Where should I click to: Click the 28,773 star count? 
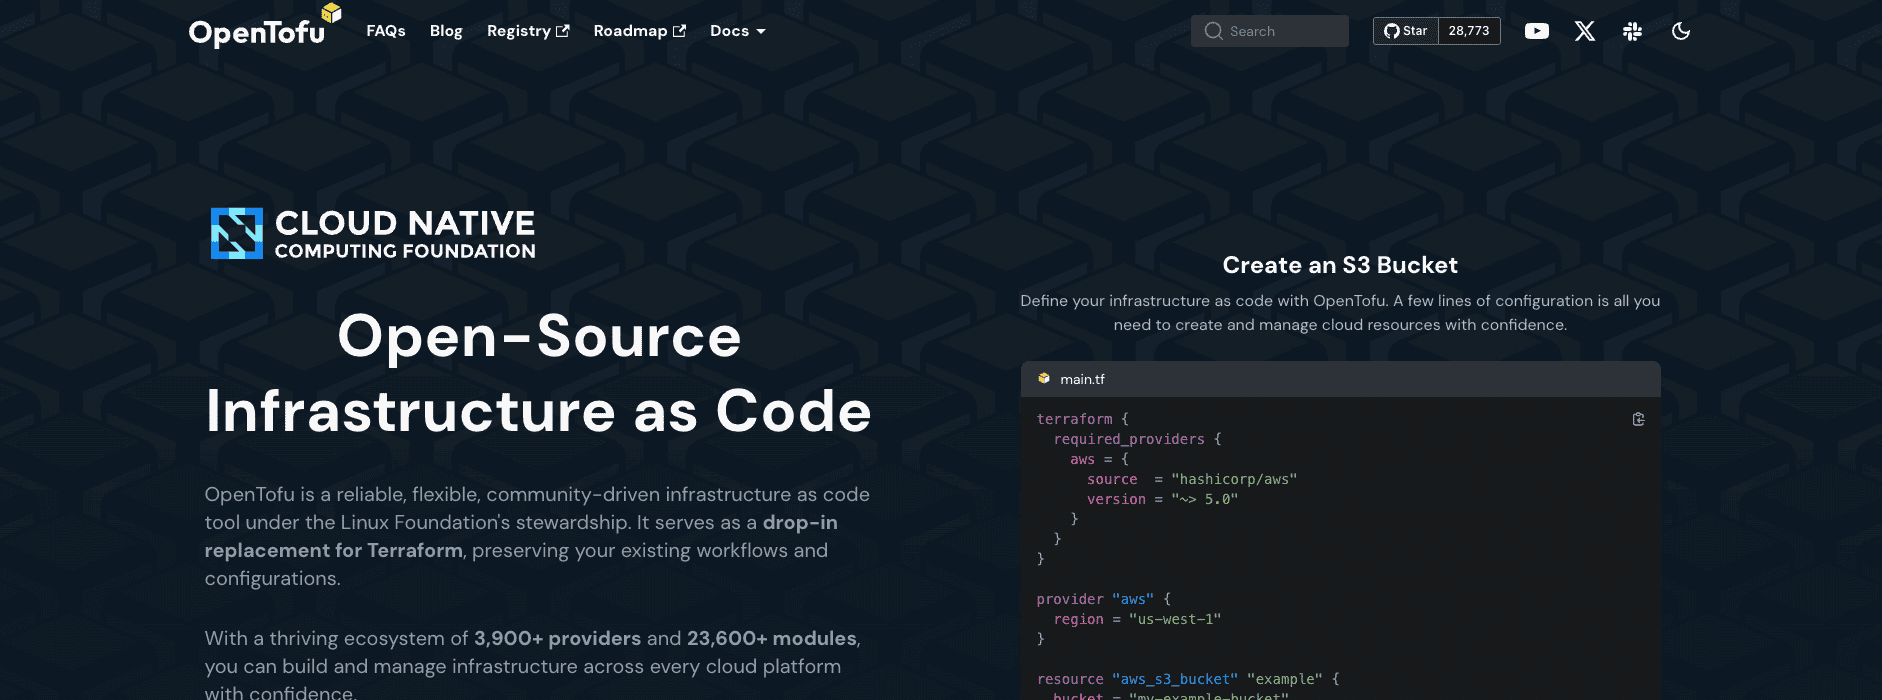point(1469,31)
